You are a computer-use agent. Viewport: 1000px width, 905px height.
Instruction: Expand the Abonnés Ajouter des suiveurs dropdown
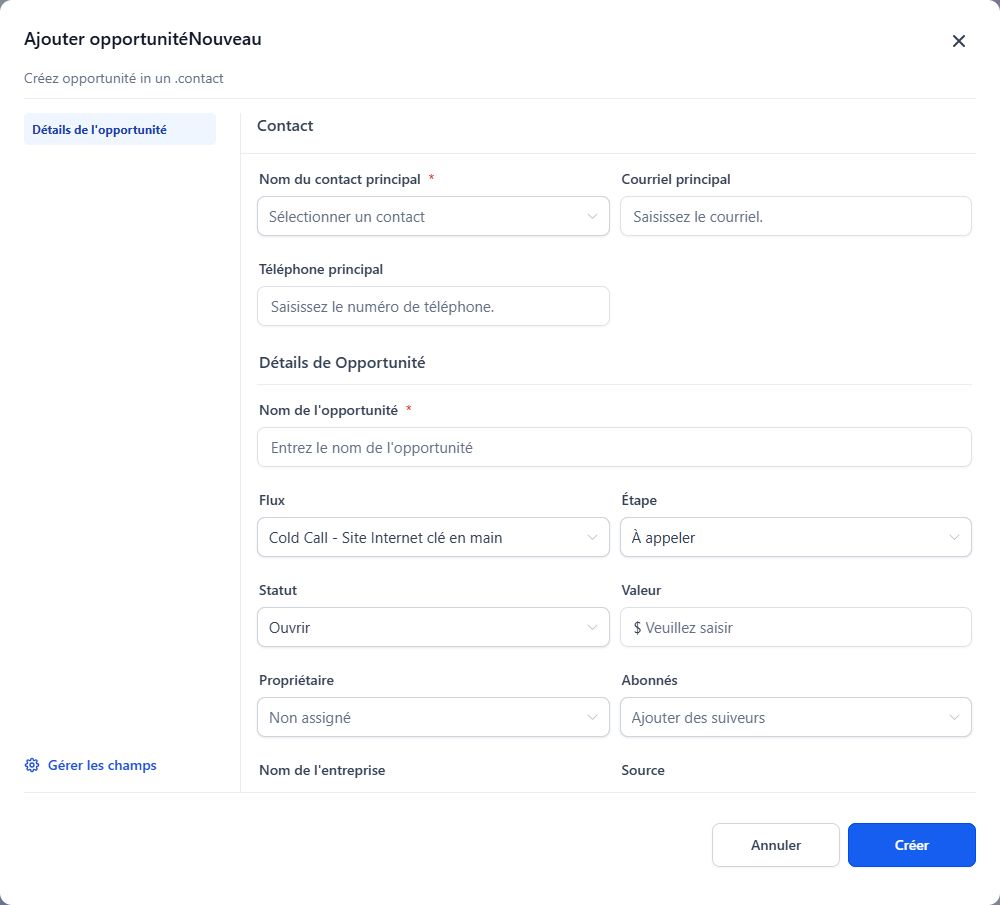795,717
